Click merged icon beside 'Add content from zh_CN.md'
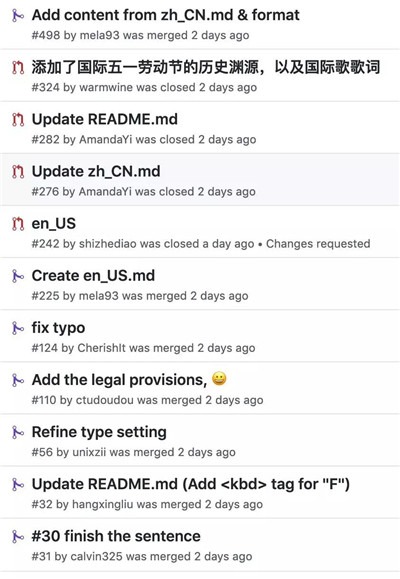400x579 pixels. pyautogui.click(x=18, y=16)
